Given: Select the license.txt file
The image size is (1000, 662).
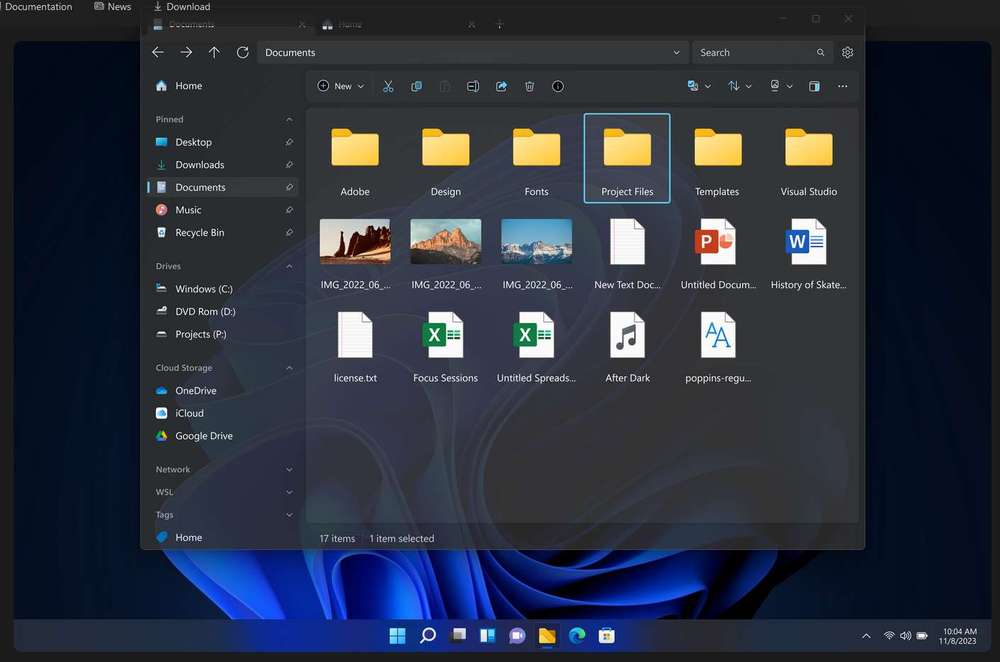Looking at the screenshot, I should (355, 346).
